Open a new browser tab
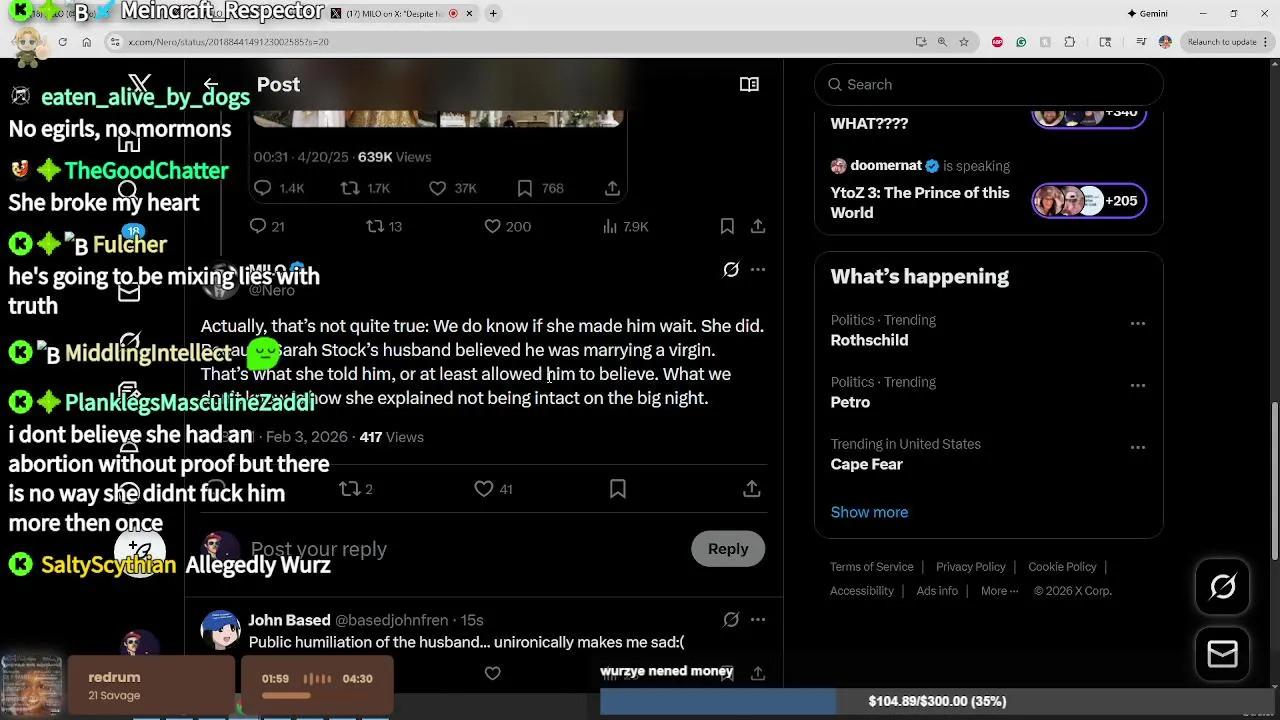 (494, 14)
